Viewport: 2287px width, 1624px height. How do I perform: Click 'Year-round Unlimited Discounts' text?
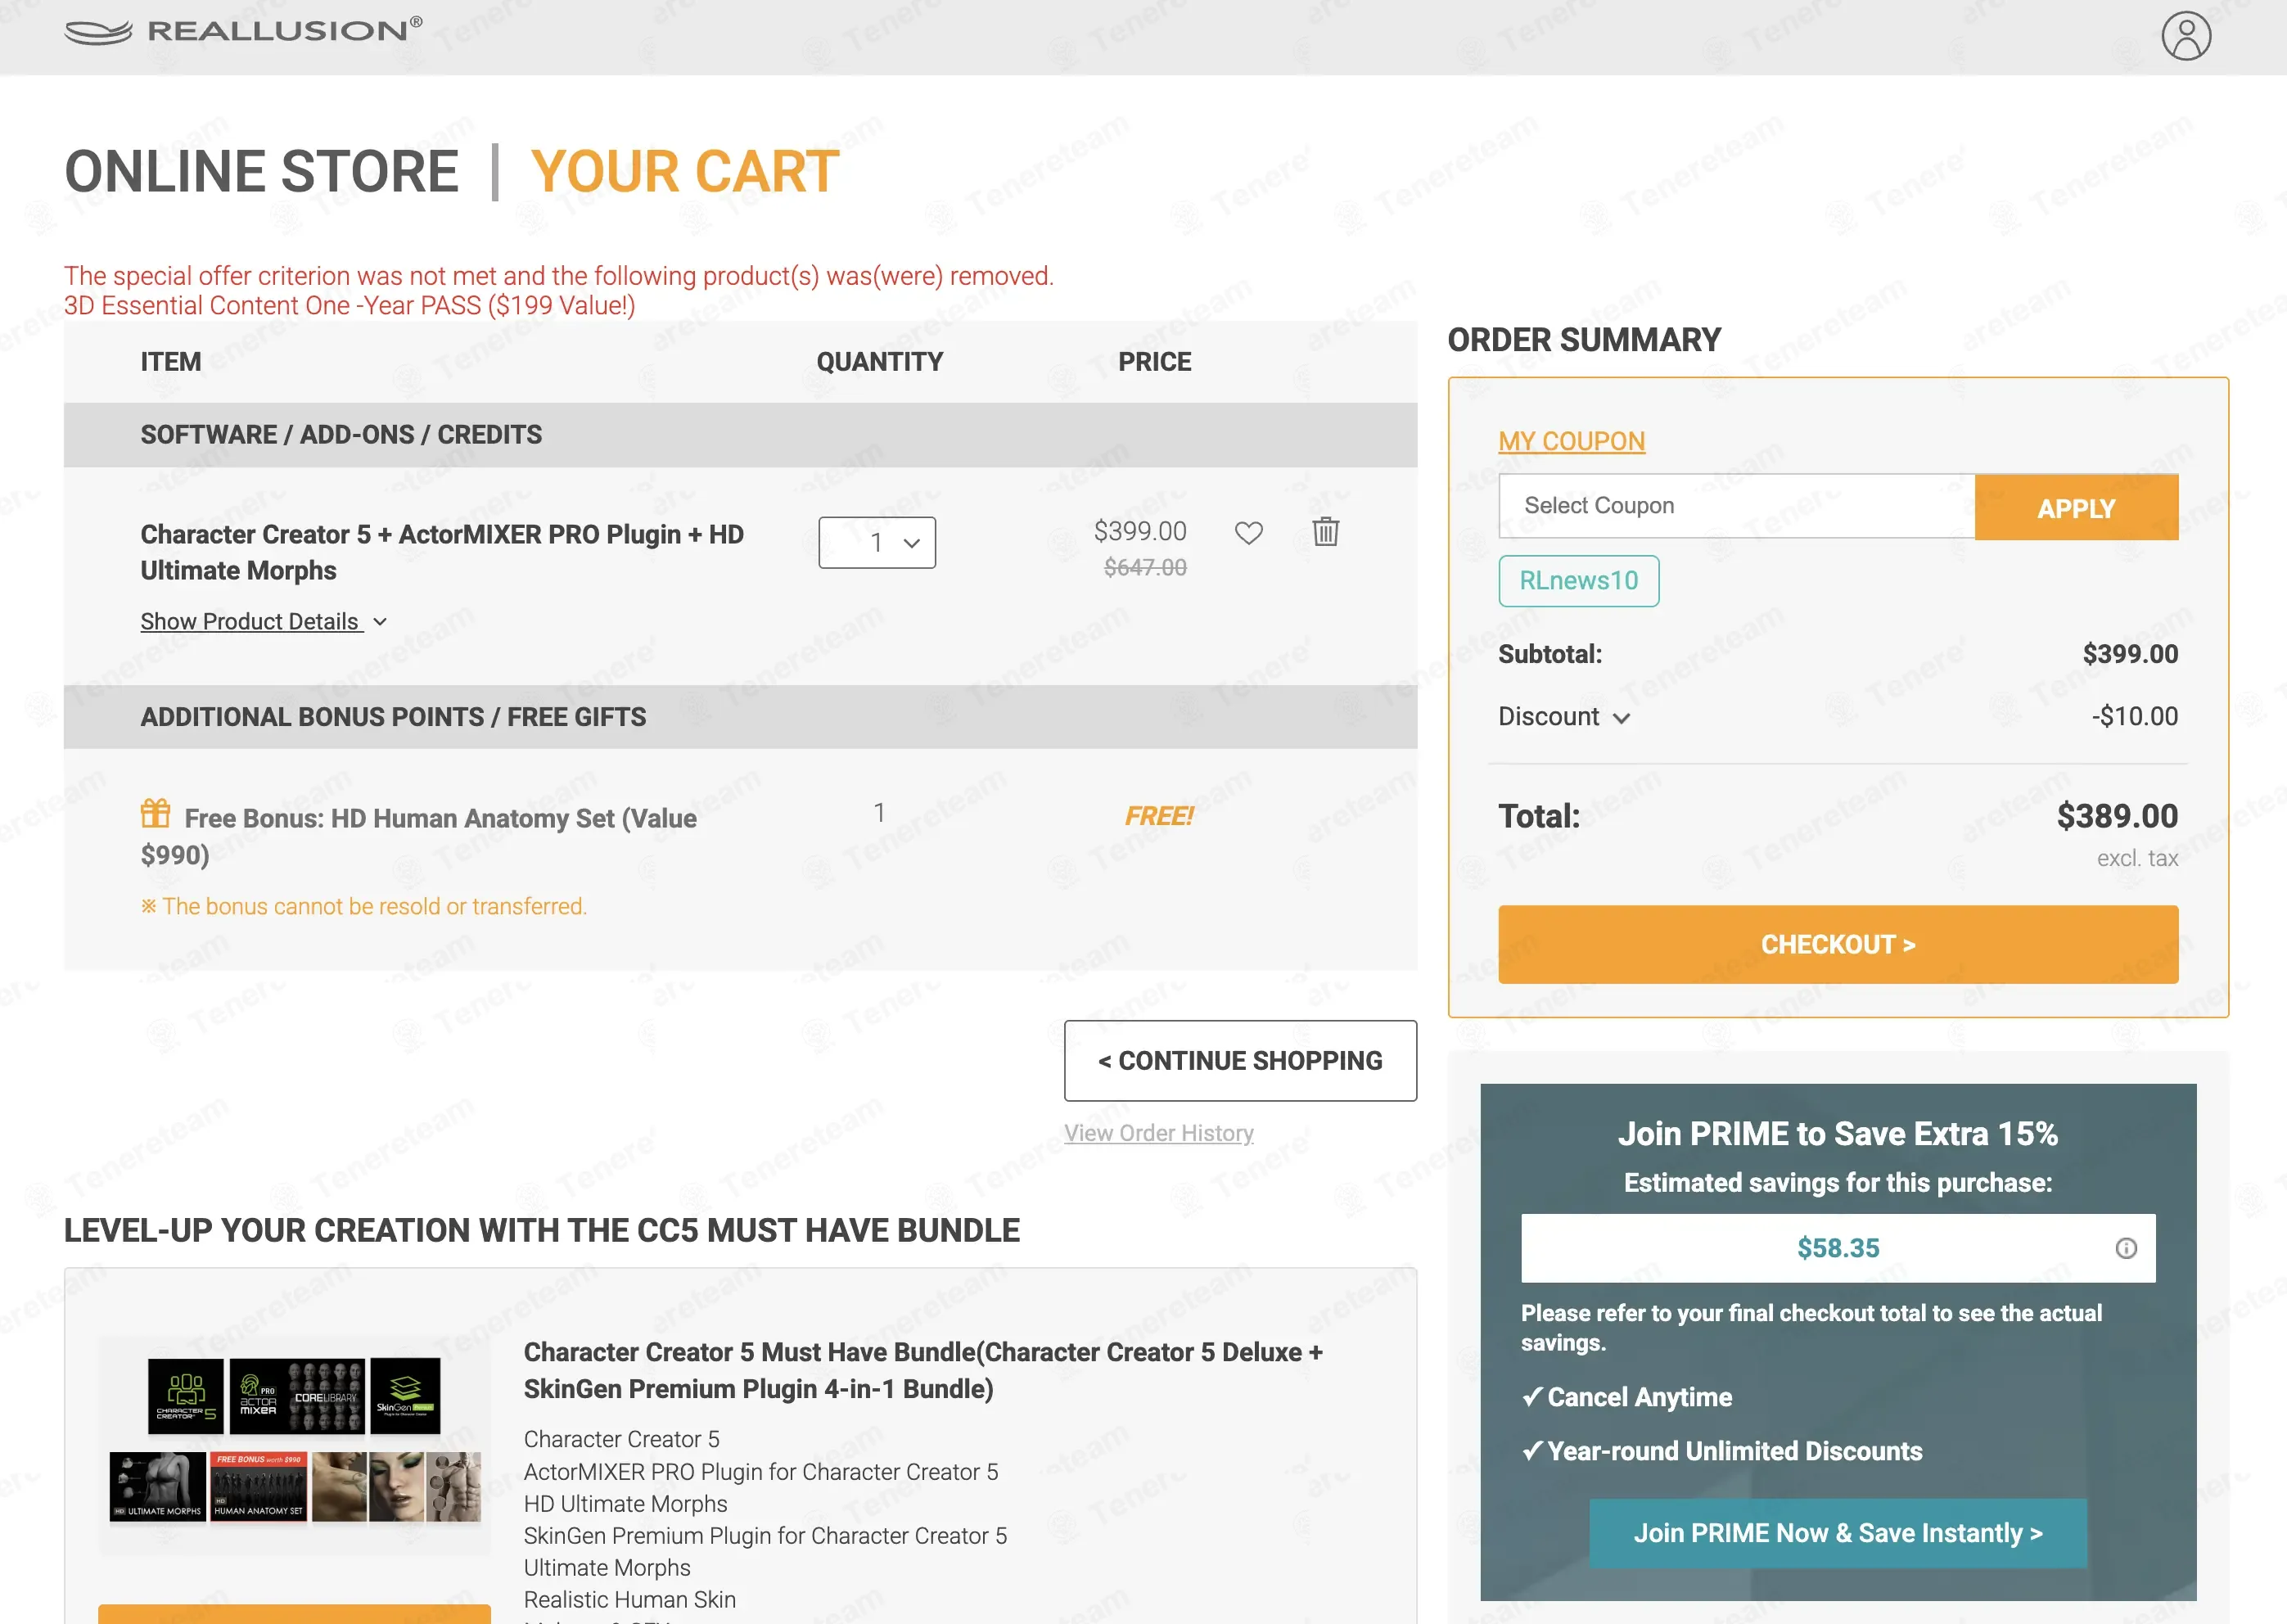click(1734, 1451)
